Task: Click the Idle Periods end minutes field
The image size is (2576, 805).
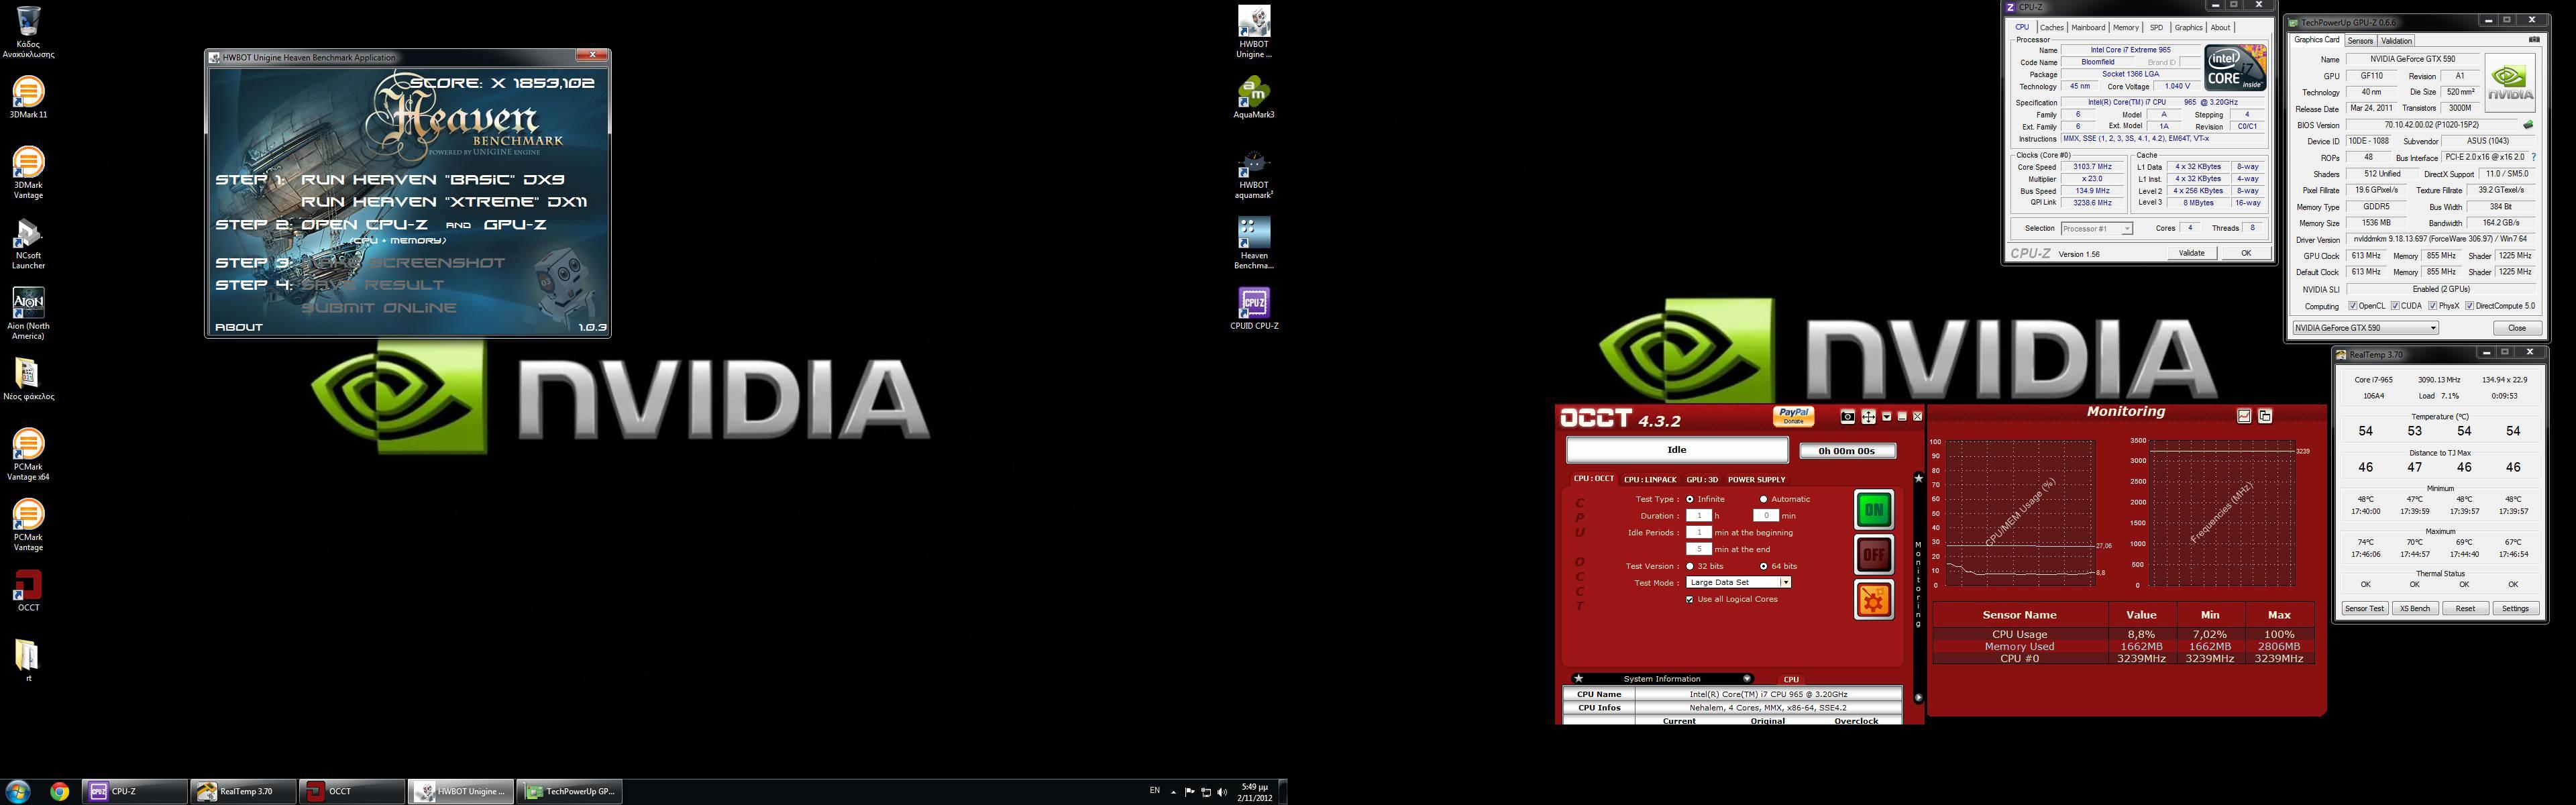Action: [x=1698, y=549]
